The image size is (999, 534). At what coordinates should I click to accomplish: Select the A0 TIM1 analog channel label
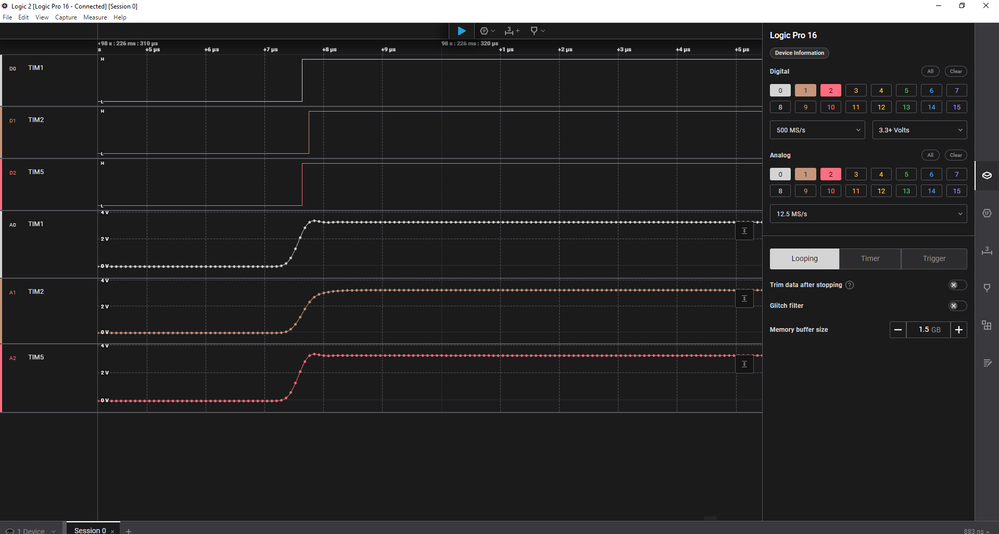(36, 224)
